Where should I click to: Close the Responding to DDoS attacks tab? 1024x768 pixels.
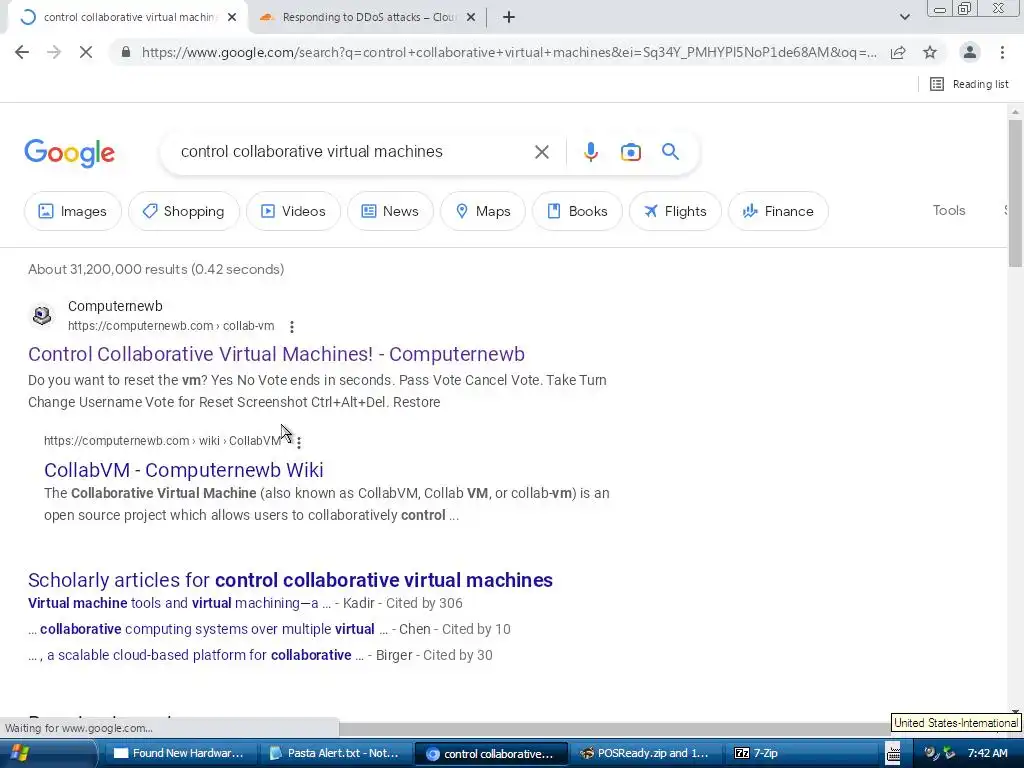click(471, 17)
